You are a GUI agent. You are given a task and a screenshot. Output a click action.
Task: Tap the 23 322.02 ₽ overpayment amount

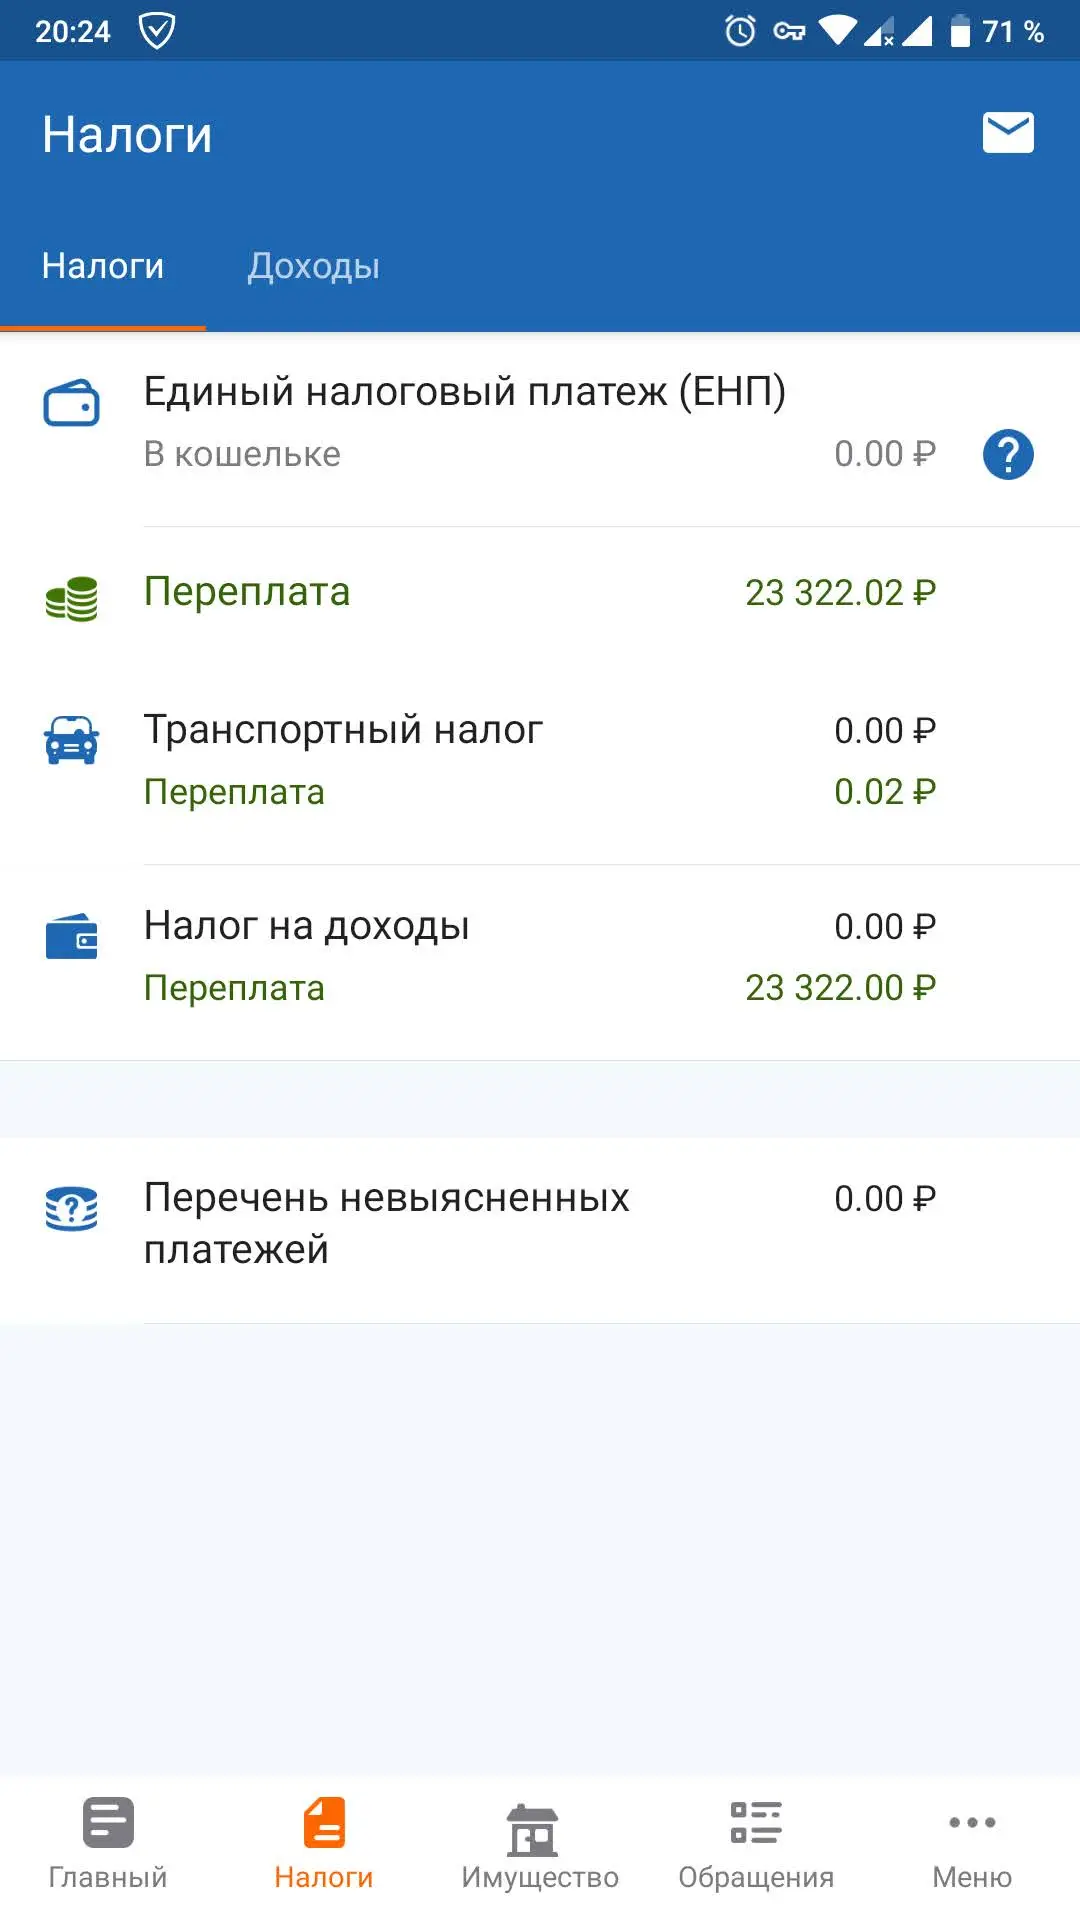point(840,593)
